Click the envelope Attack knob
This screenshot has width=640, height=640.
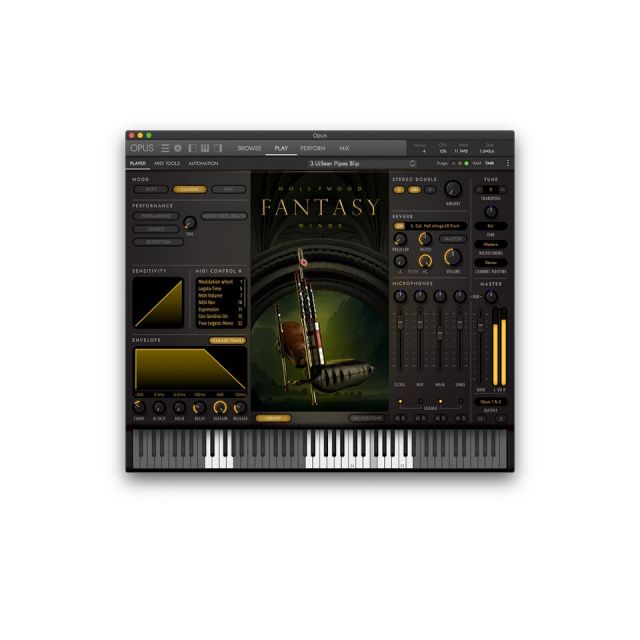[x=159, y=407]
